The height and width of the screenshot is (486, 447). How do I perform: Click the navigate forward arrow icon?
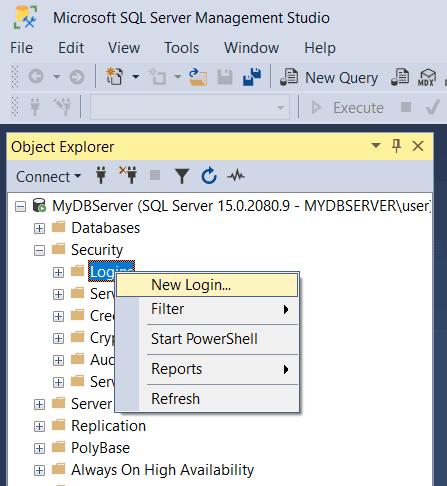pyautogui.click(x=77, y=77)
